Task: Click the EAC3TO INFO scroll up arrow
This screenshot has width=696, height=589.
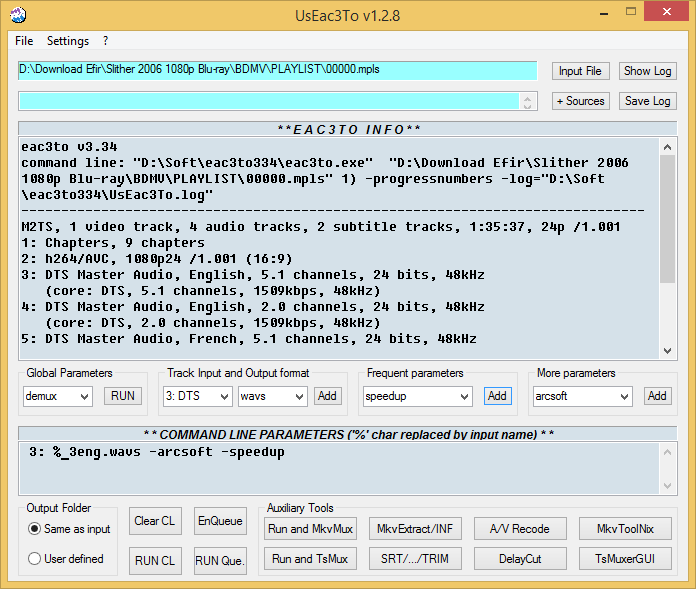Action: (x=667, y=147)
